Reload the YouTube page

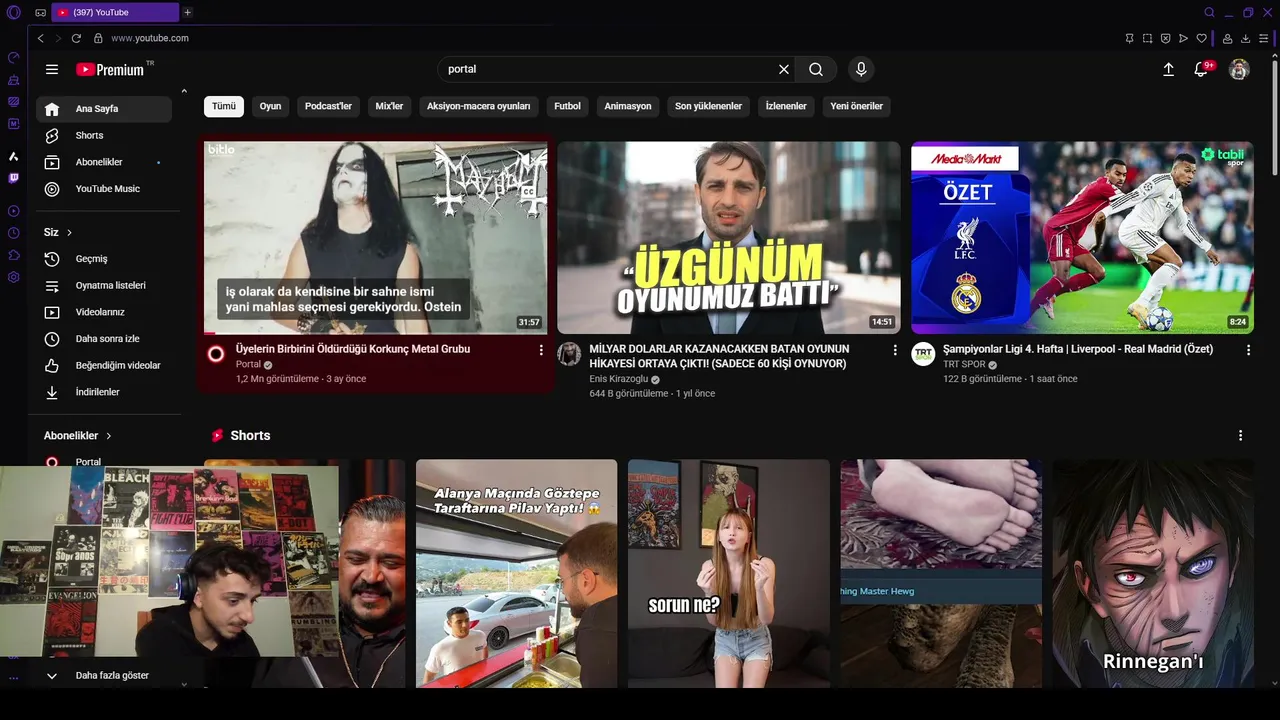pyautogui.click(x=76, y=38)
